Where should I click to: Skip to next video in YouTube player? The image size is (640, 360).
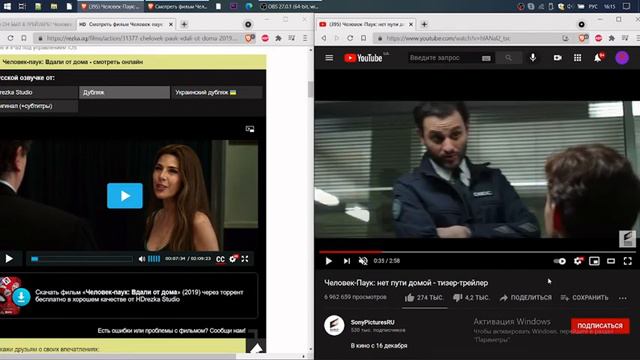click(x=347, y=261)
